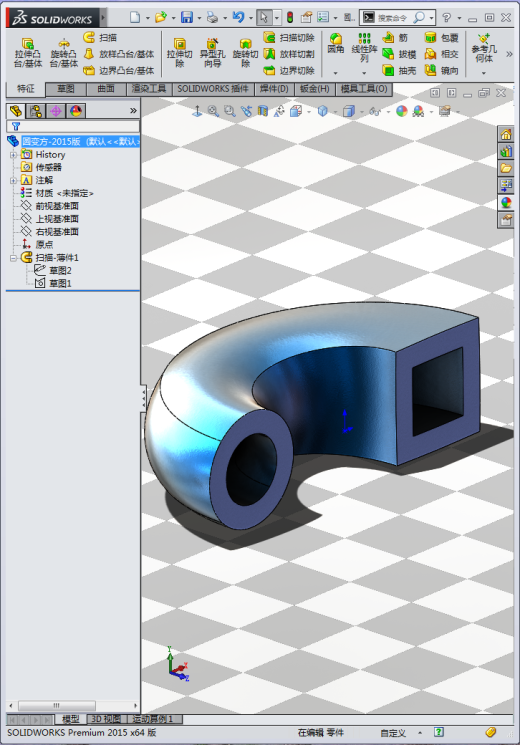The width and height of the screenshot is (520, 745).
Task: Toggle hide/show items glasses icon
Action: tap(375, 111)
